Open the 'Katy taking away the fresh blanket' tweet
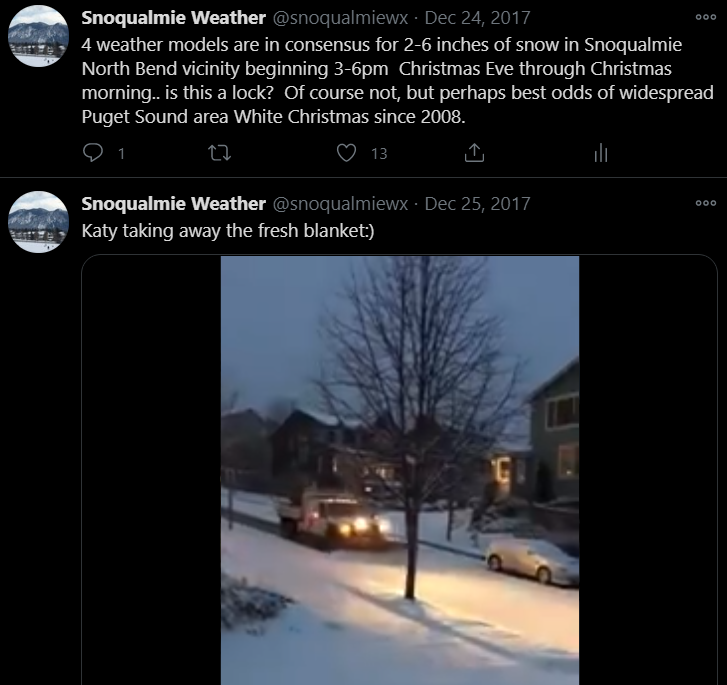 [x=228, y=230]
